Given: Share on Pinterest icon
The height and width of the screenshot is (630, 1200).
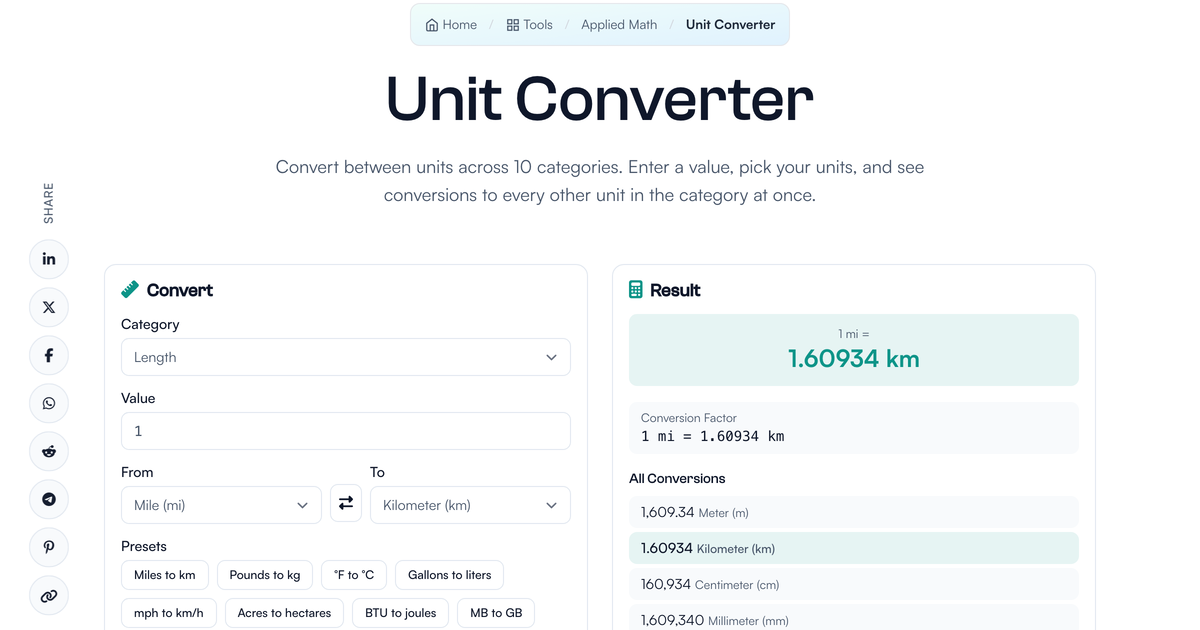Looking at the screenshot, I should tap(49, 547).
